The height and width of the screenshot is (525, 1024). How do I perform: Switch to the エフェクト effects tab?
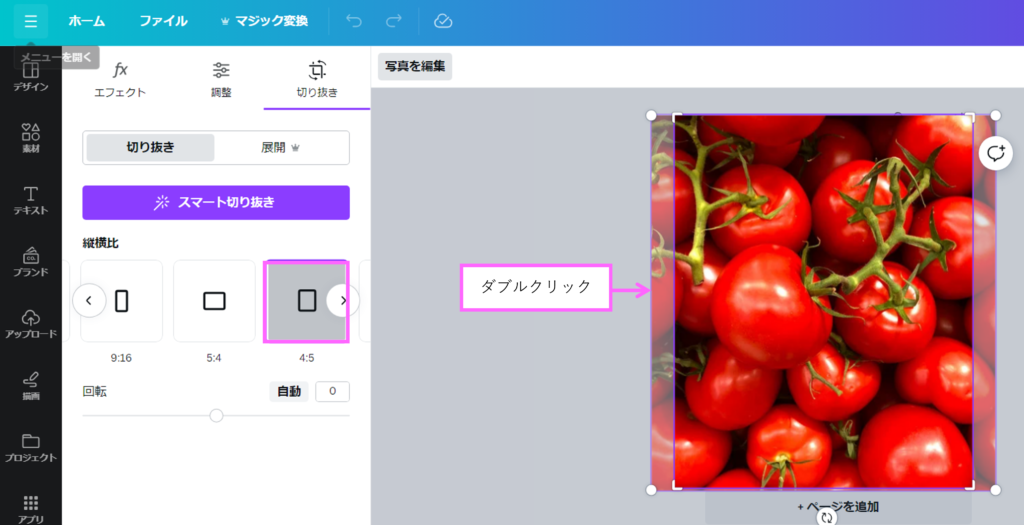coord(120,79)
